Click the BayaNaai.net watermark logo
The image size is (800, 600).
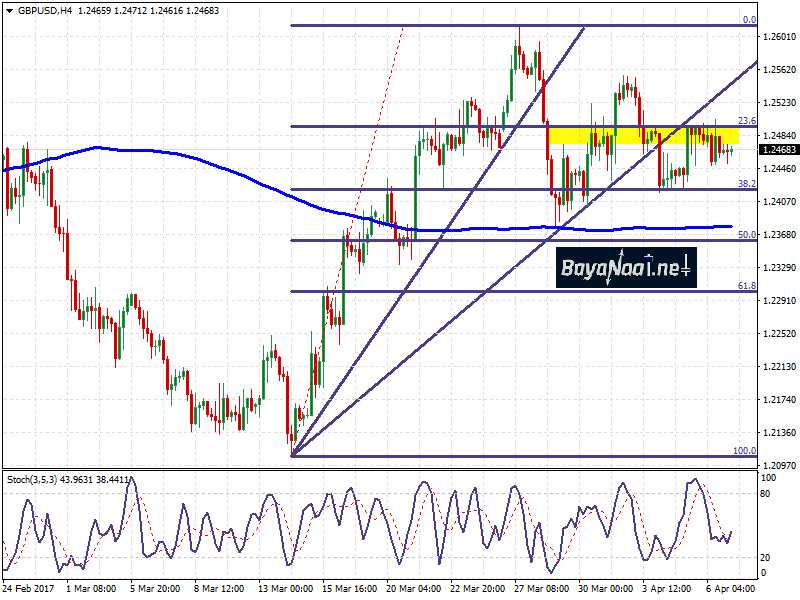pyautogui.click(x=626, y=268)
